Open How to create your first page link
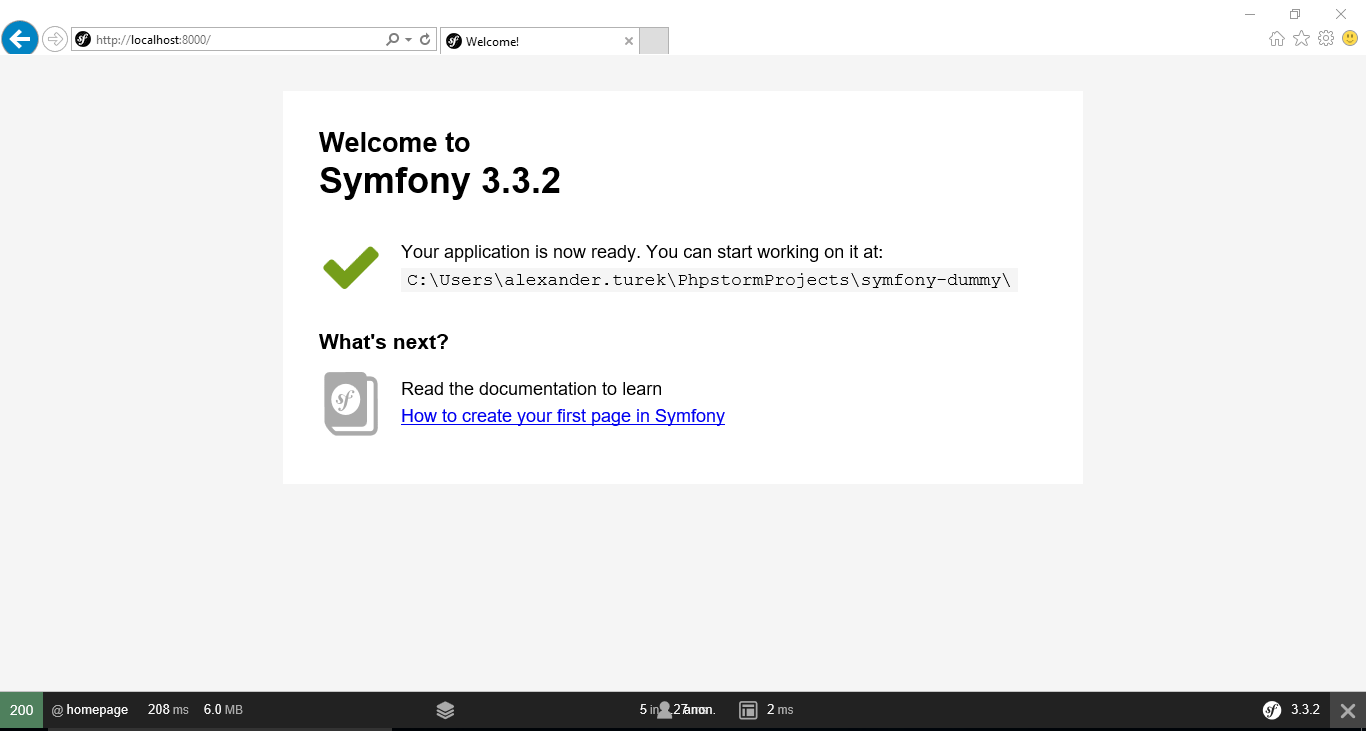This screenshot has width=1366, height=731. click(x=563, y=416)
